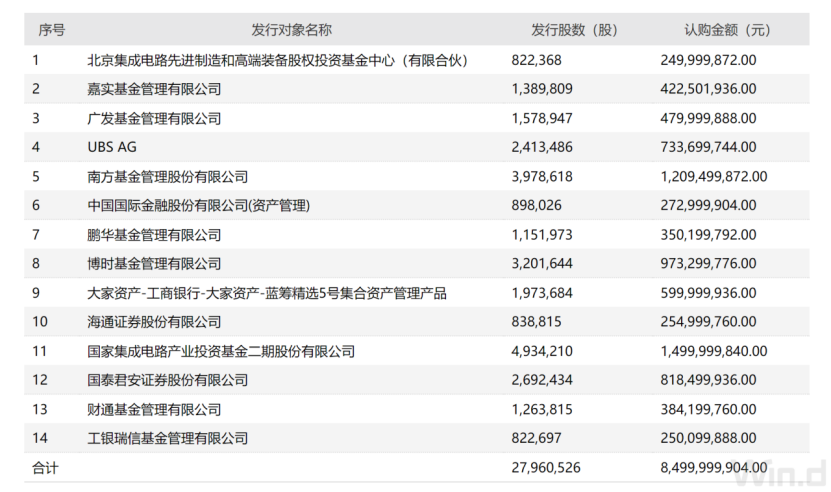
Task: Select 国家集成电路产业投资基金二期股份有限公司 cell
Action: pyautogui.click(x=221, y=351)
